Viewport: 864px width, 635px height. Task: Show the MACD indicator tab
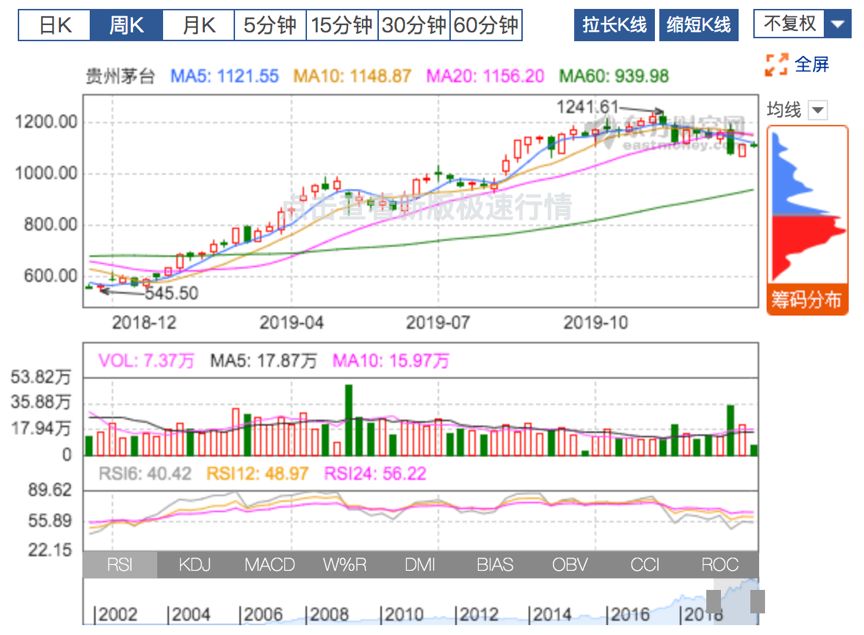[269, 564]
